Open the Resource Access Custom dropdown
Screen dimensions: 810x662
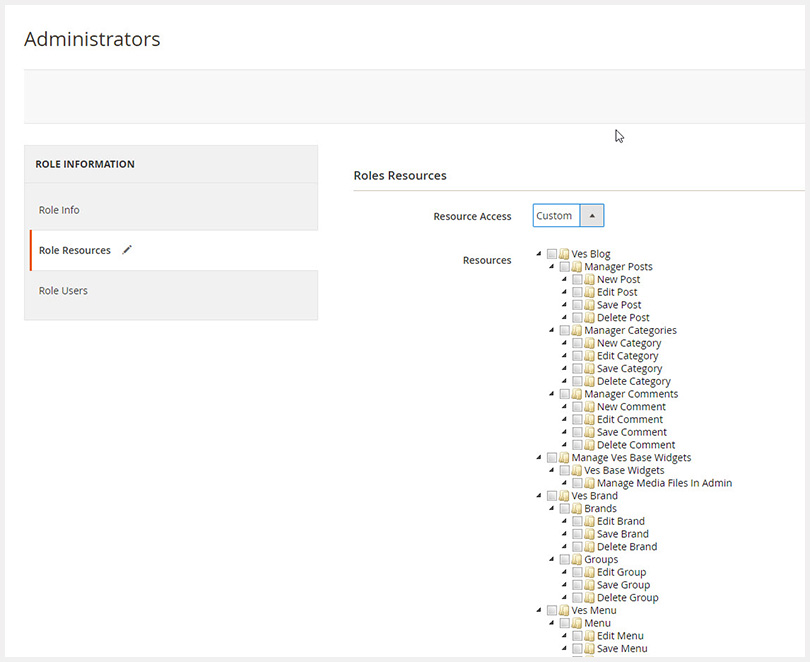(x=568, y=215)
